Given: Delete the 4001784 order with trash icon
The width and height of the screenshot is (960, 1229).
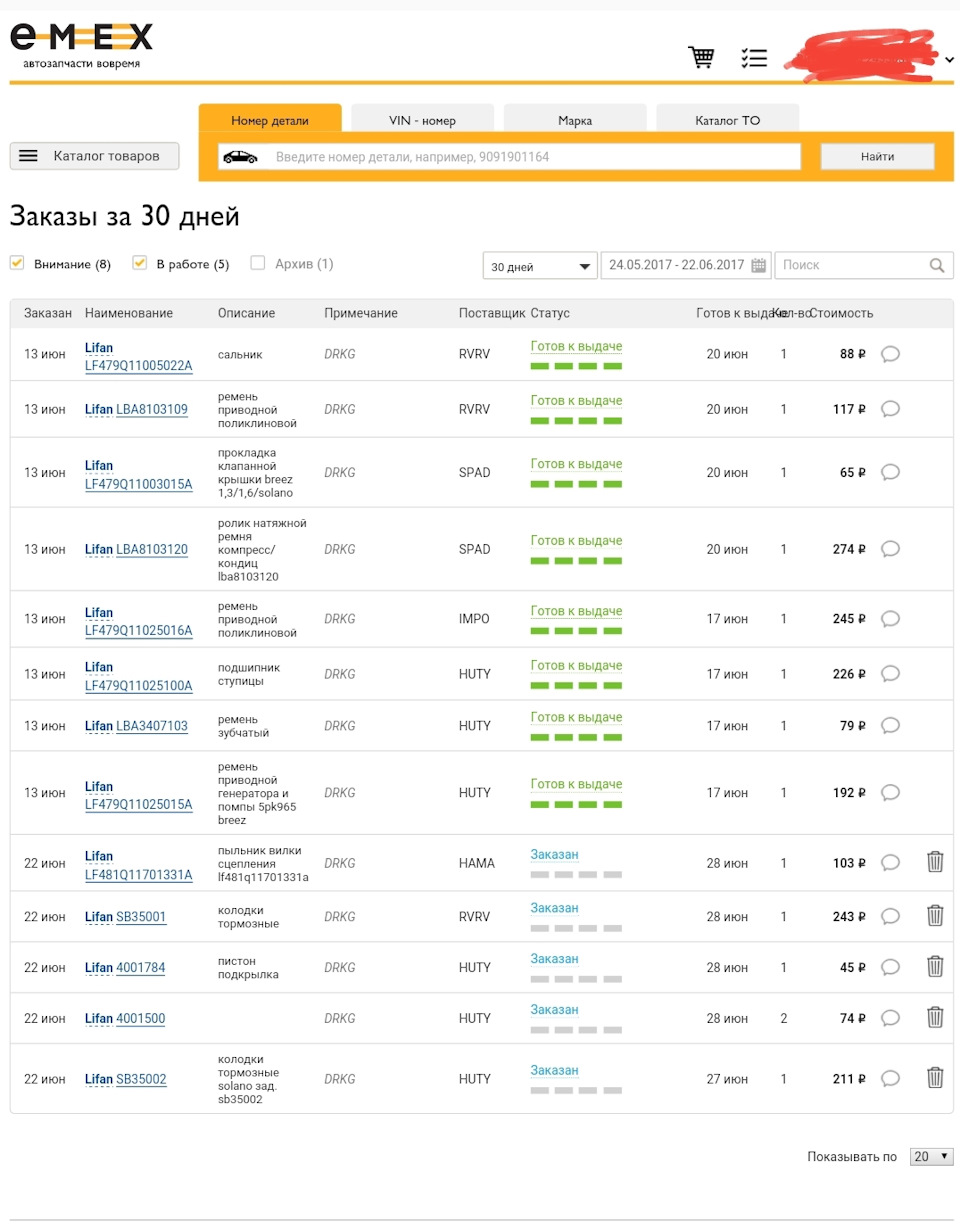Looking at the screenshot, I should [935, 966].
